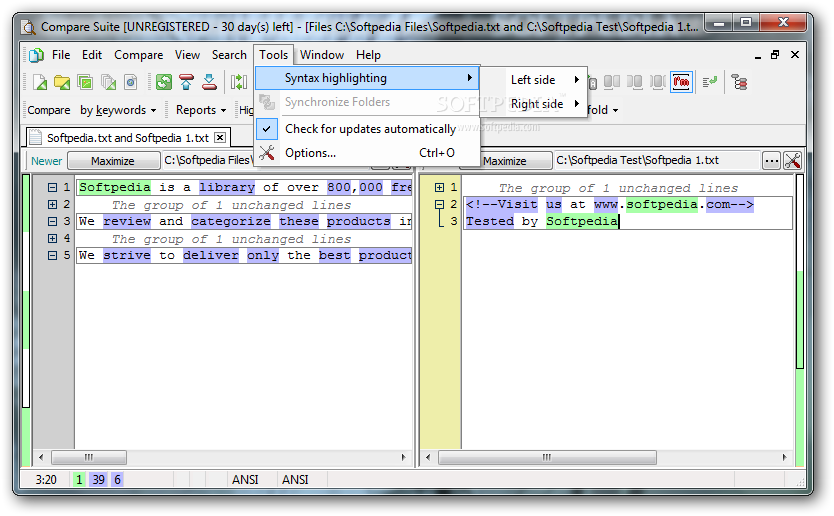Open the 'by keywords' dropdown
Image resolution: width=834 pixels, height=516 pixels.
click(118, 110)
